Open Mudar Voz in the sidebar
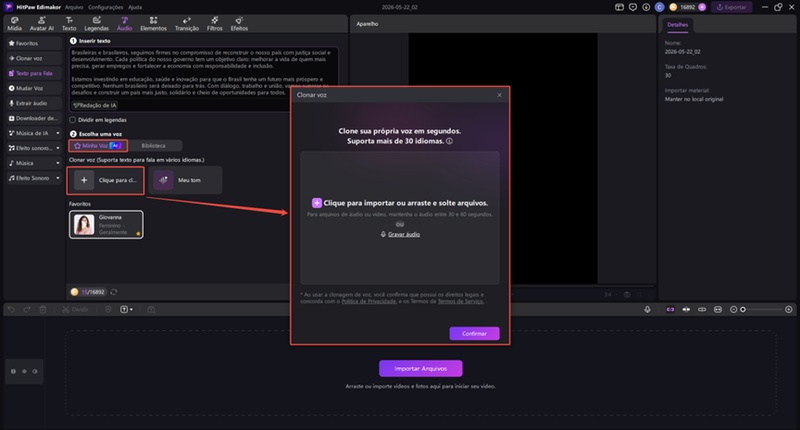800x430 pixels. 34,88
